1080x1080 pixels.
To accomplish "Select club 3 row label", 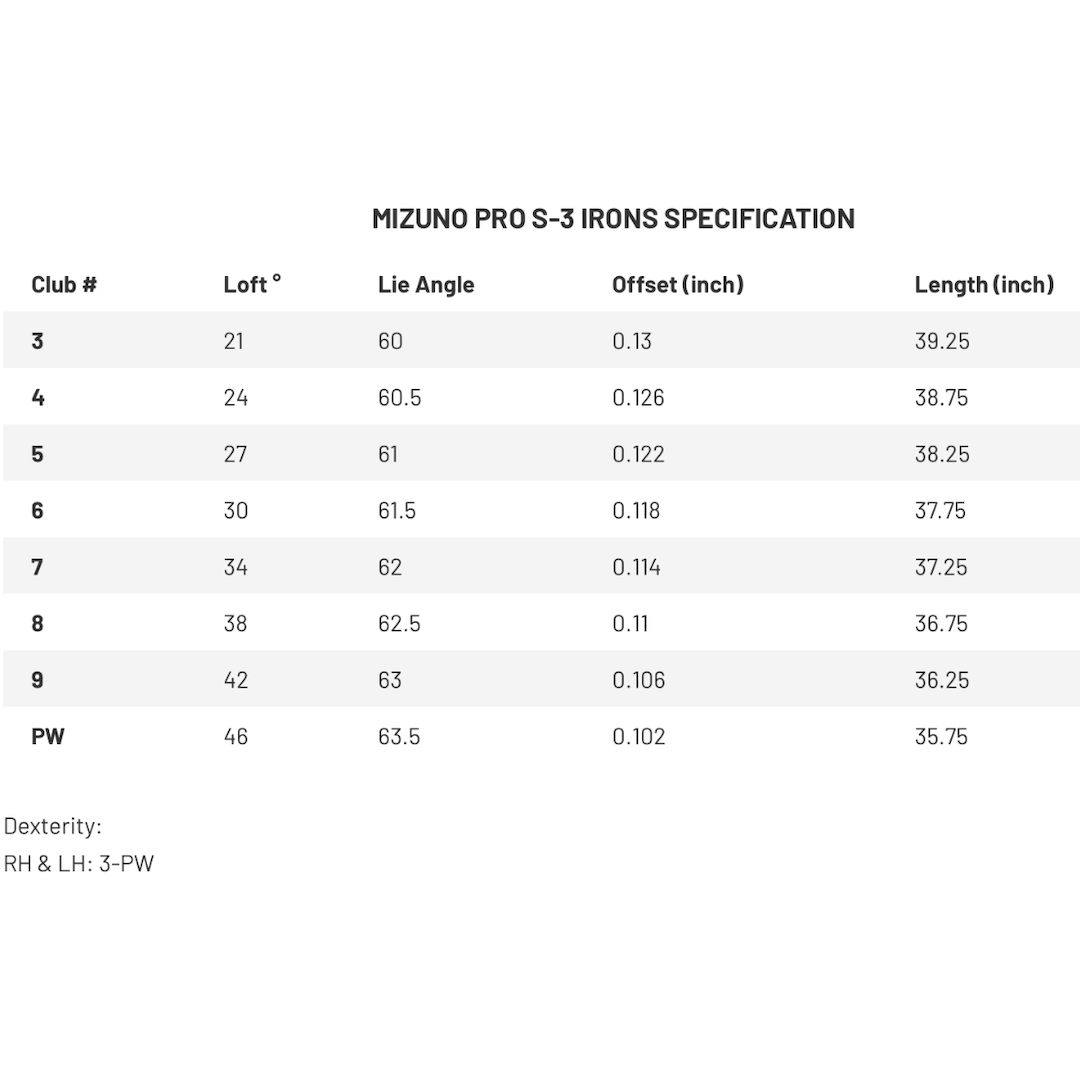I will [x=38, y=341].
